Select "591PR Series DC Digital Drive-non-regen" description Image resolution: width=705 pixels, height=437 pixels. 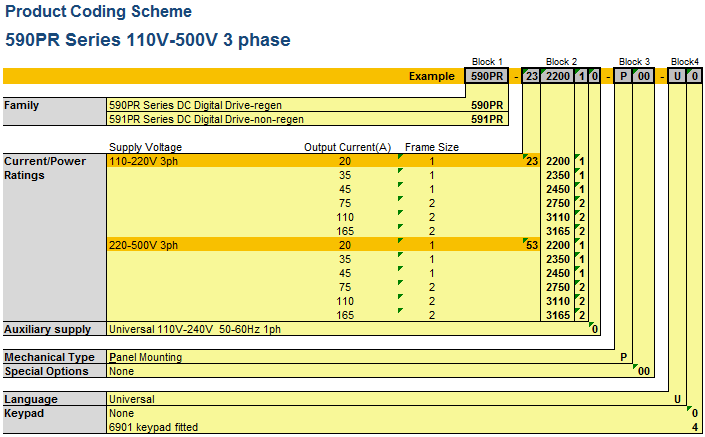tap(206, 119)
